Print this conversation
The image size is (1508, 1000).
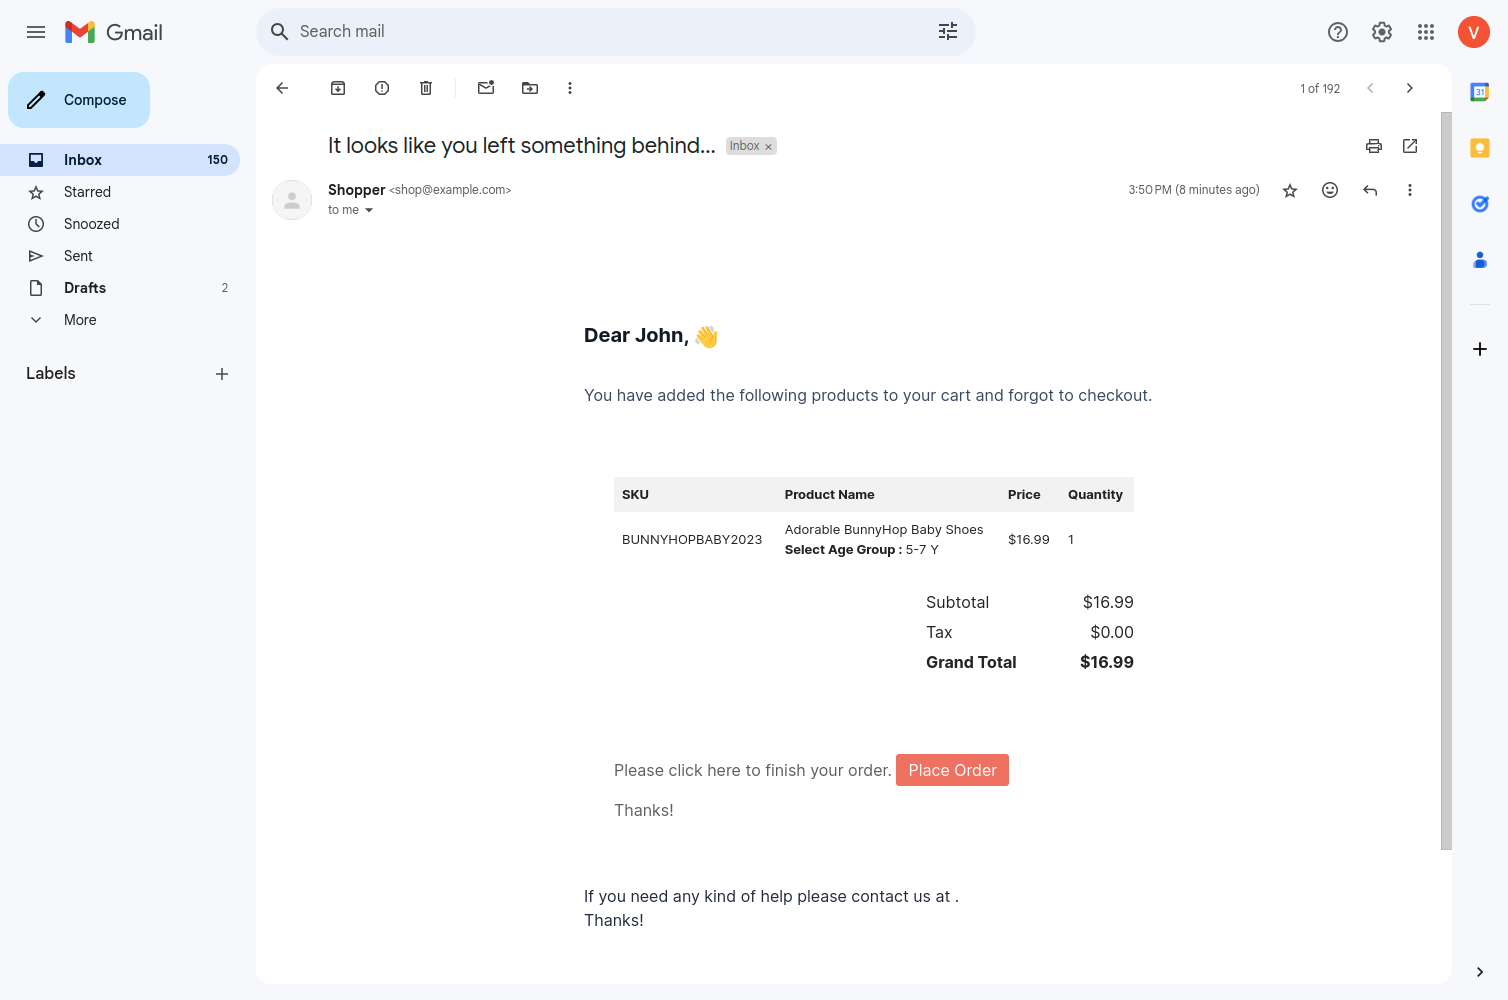1374,146
